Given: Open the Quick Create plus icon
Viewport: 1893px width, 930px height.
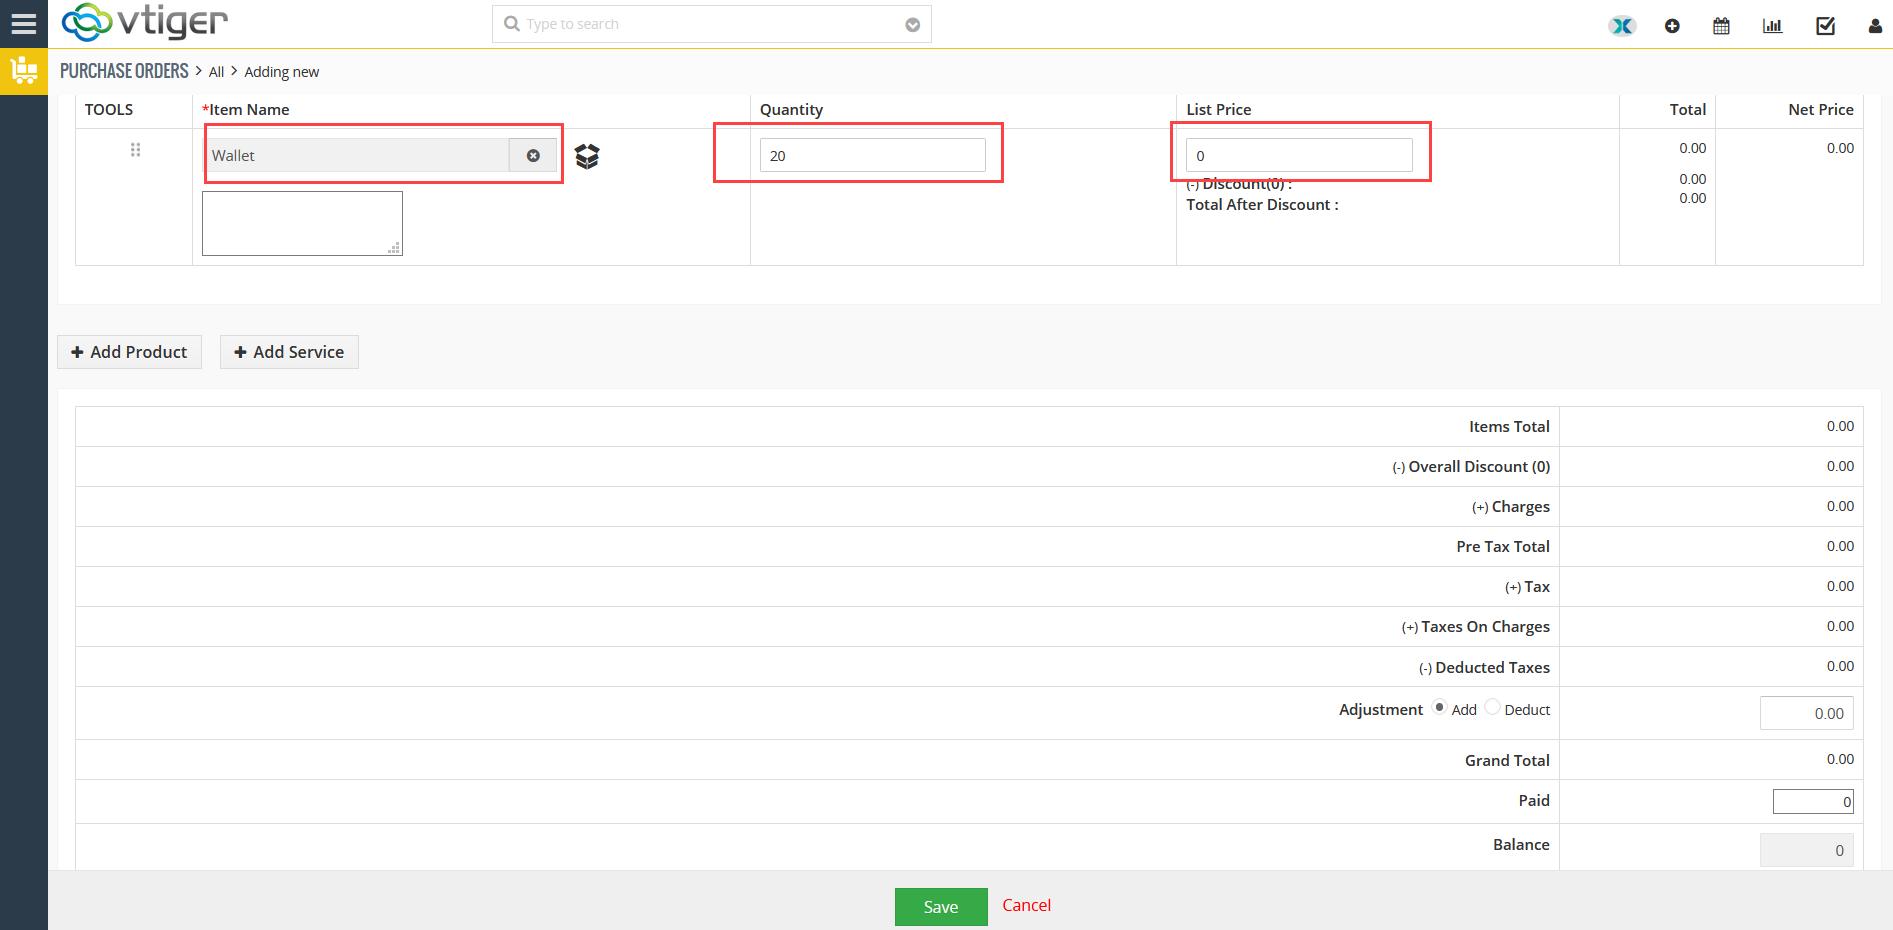Looking at the screenshot, I should point(1672,26).
